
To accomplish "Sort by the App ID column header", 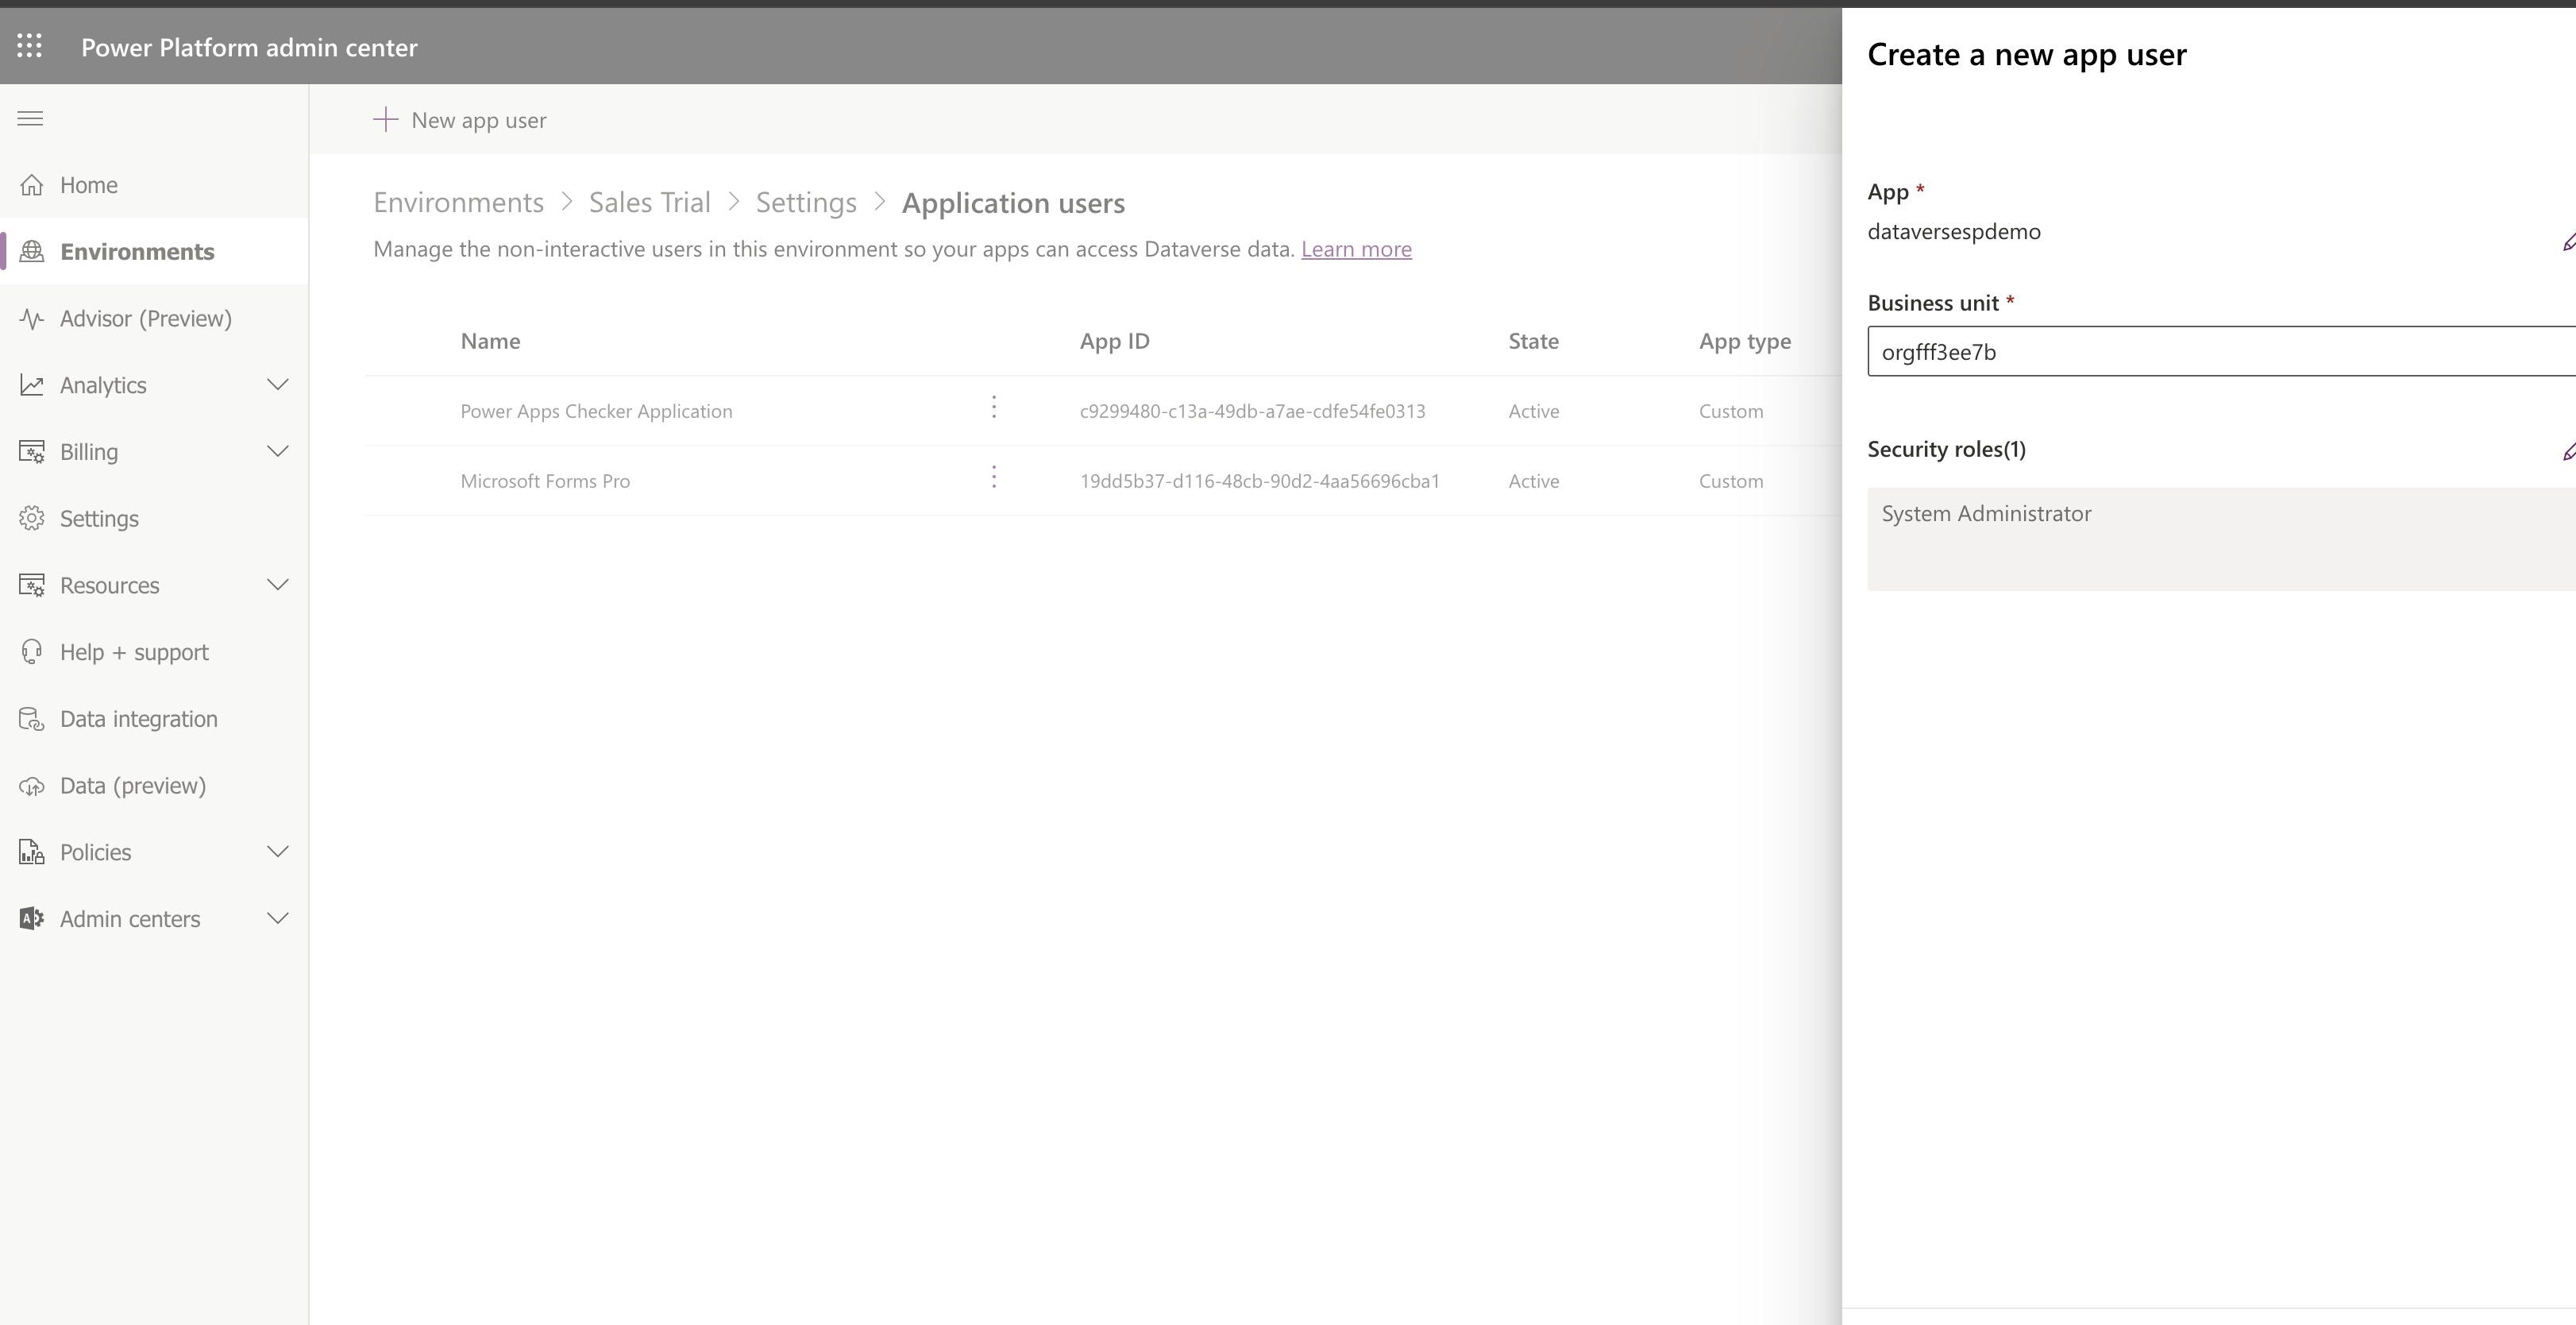I will (1114, 341).
